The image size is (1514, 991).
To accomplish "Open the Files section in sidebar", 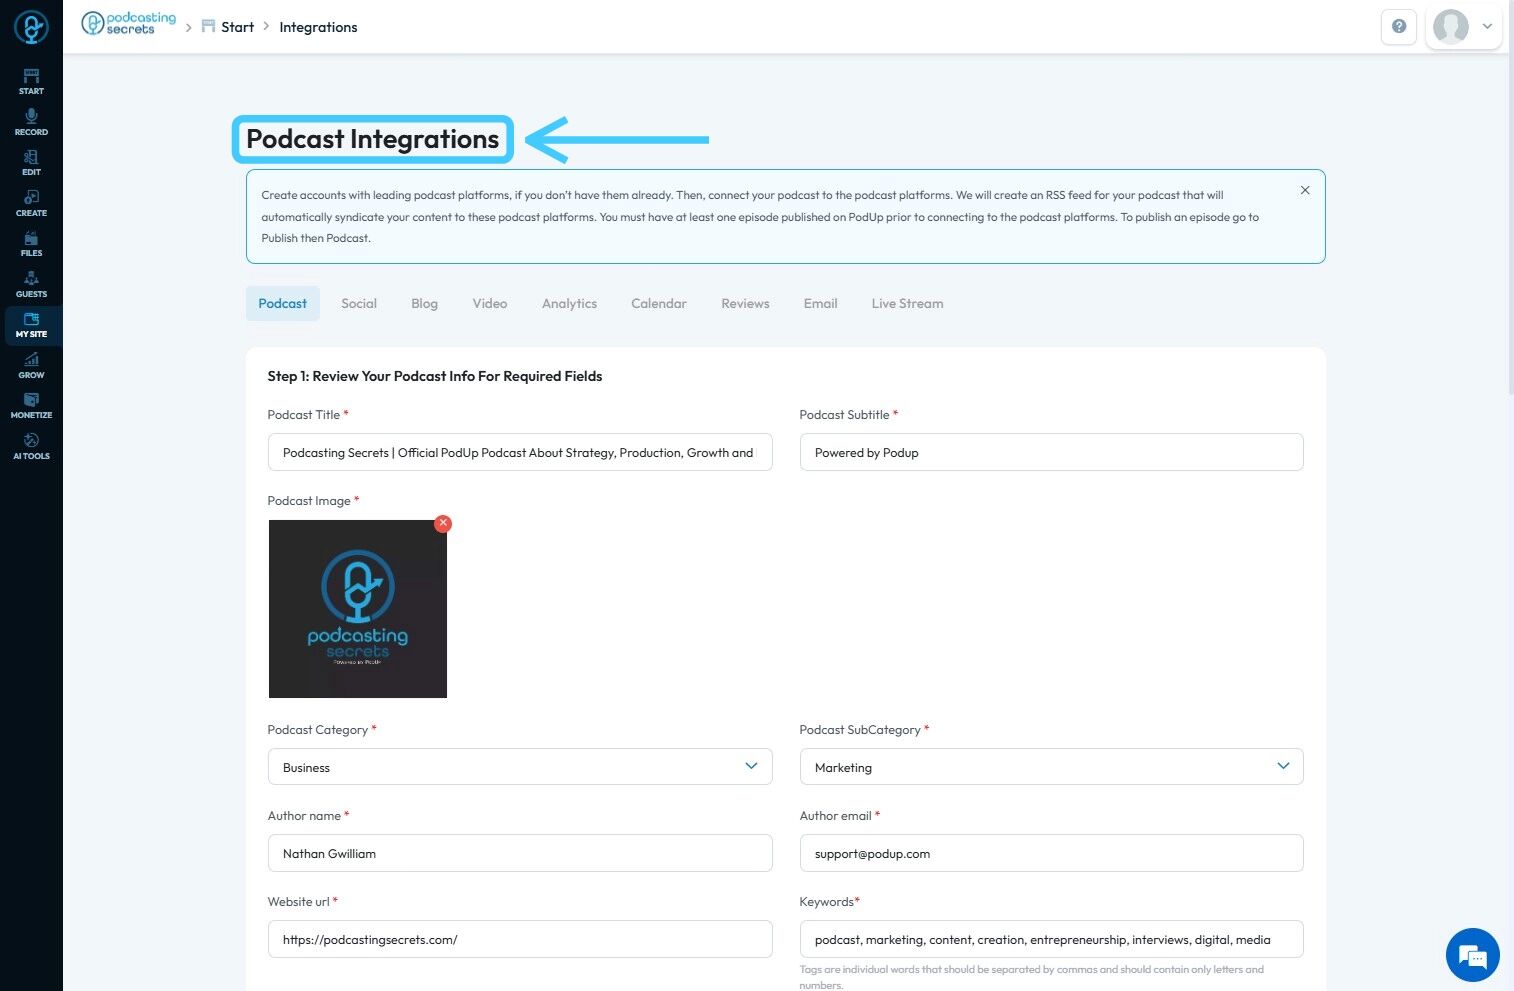I will [31, 244].
